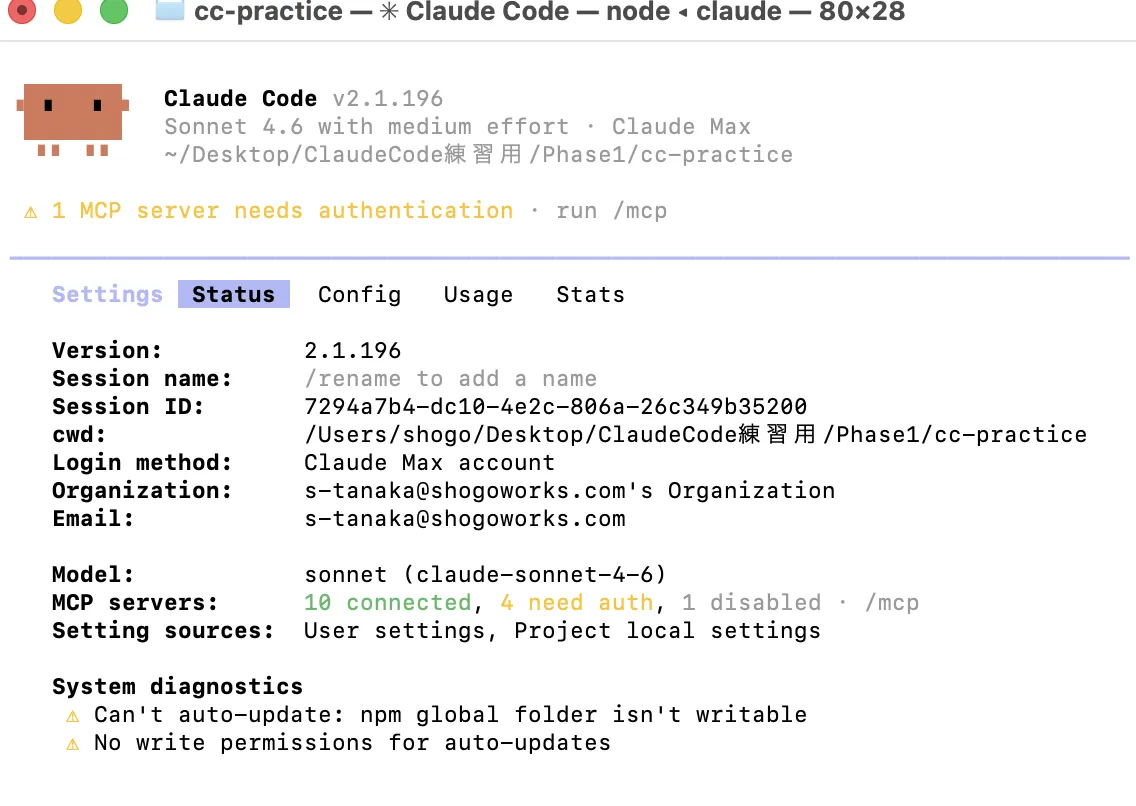The width and height of the screenshot is (1136, 806).
Task: Click the green zoom window button
Action: tap(114, 11)
